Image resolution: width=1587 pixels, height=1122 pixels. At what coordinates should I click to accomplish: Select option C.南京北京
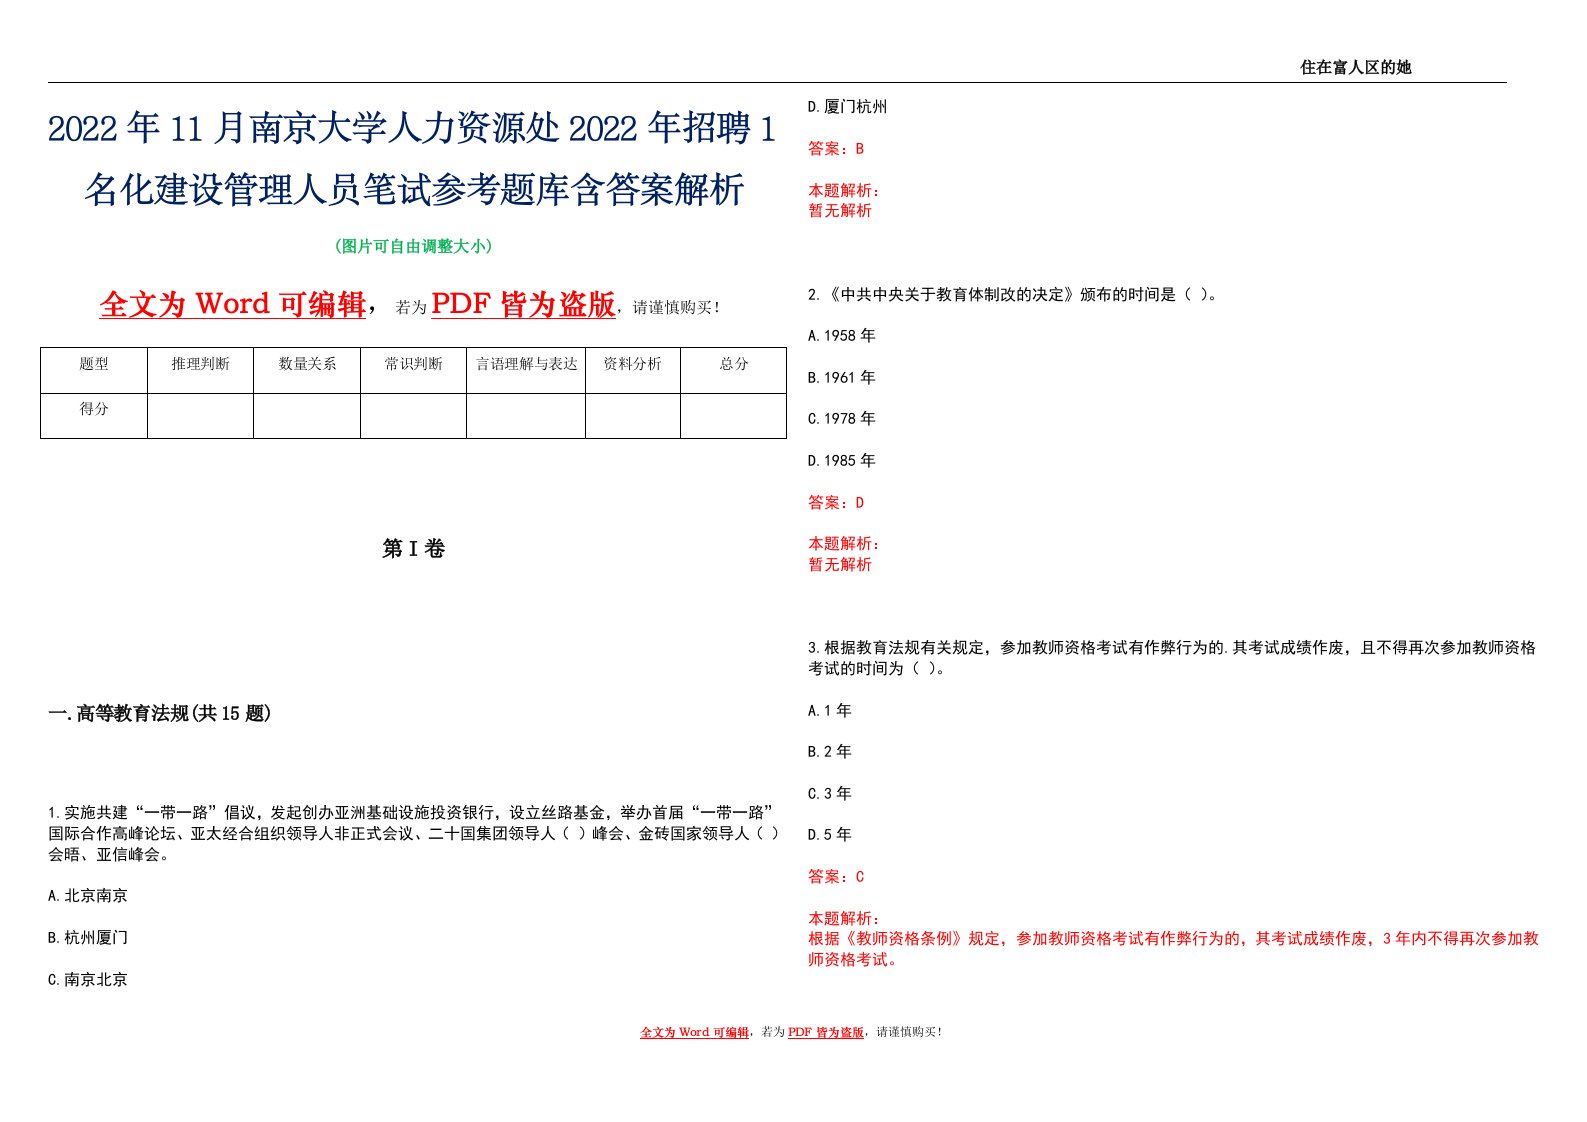88,980
